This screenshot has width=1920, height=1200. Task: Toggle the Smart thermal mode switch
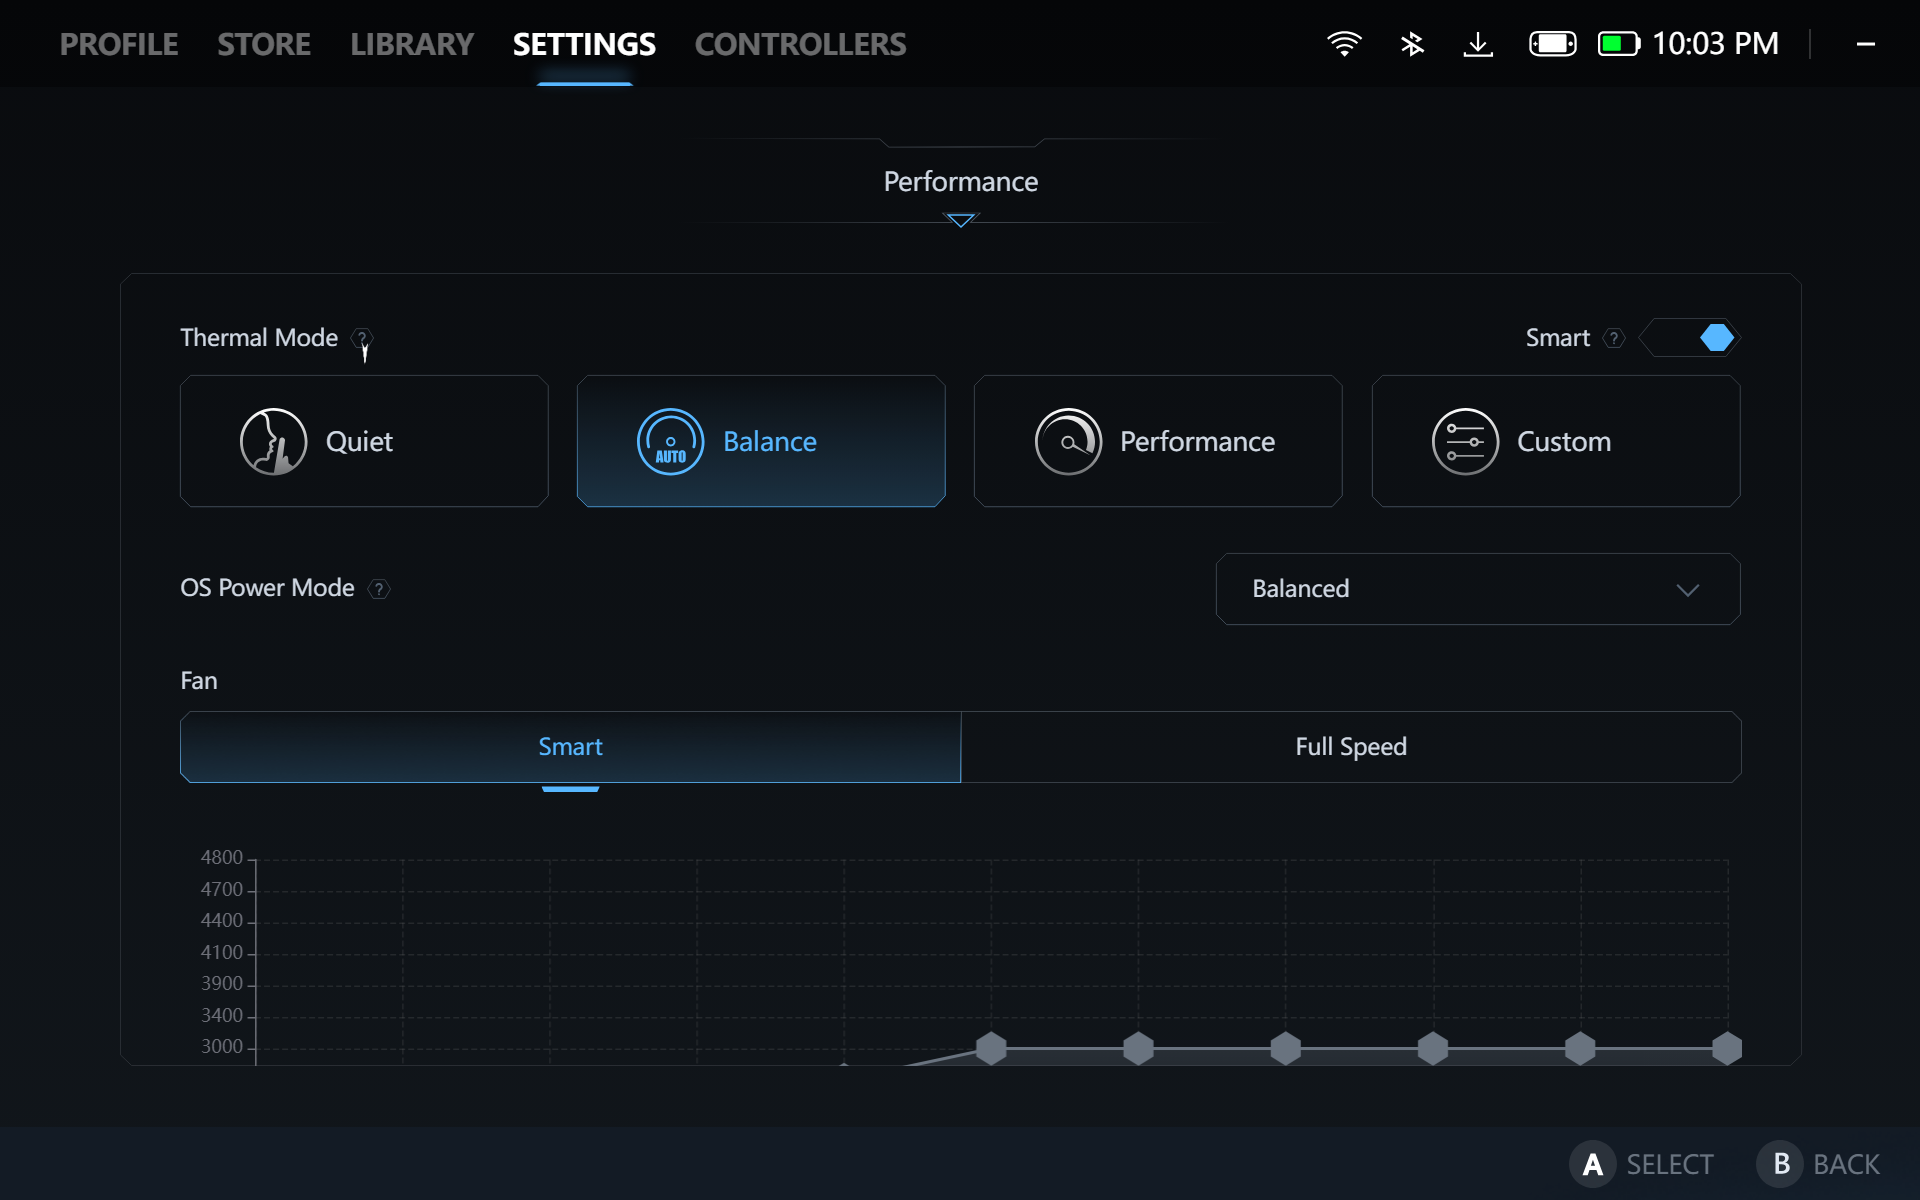[x=1691, y=338]
